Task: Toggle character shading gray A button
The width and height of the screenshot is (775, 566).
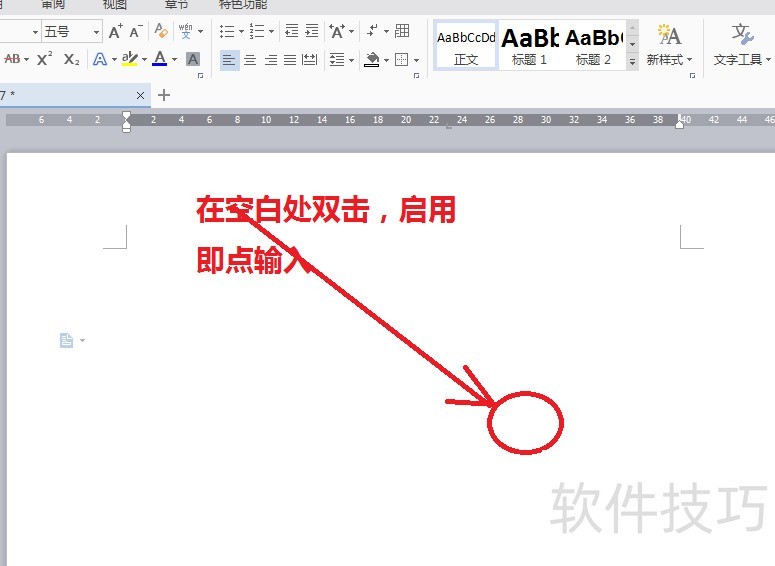Action: [x=193, y=59]
